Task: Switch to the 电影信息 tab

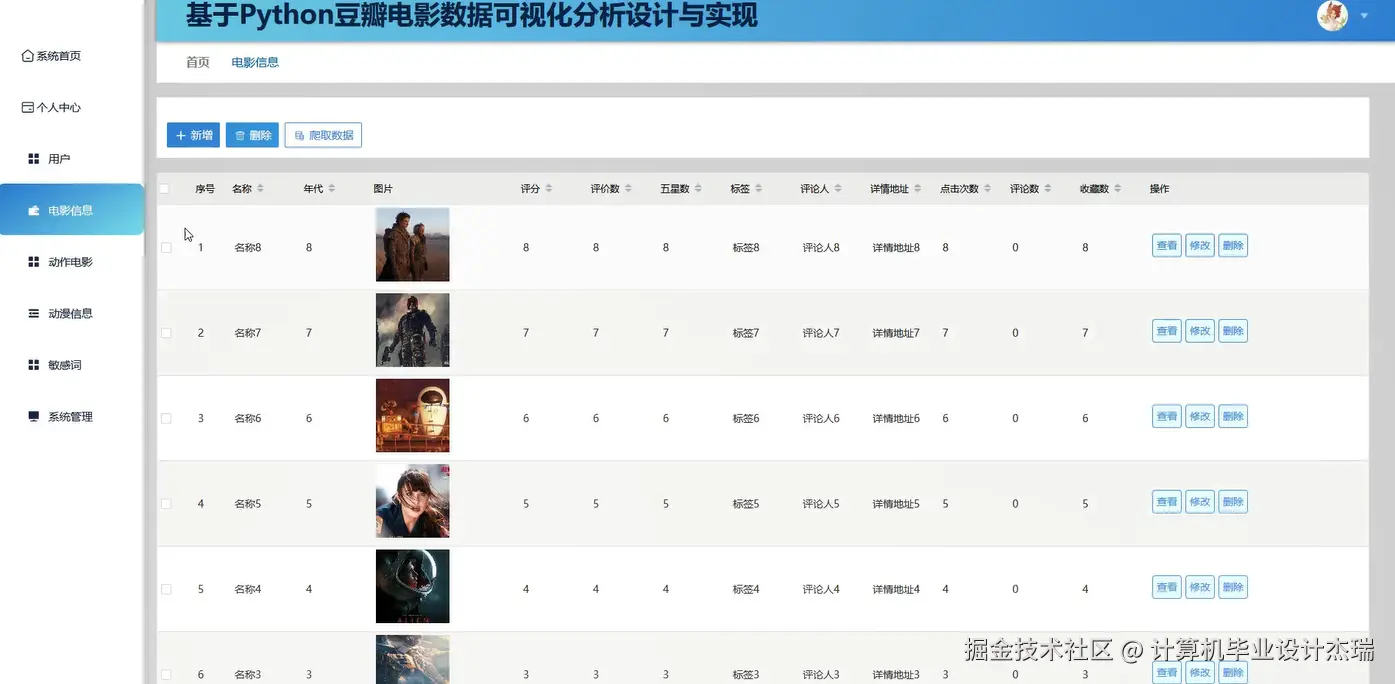Action: (x=255, y=62)
